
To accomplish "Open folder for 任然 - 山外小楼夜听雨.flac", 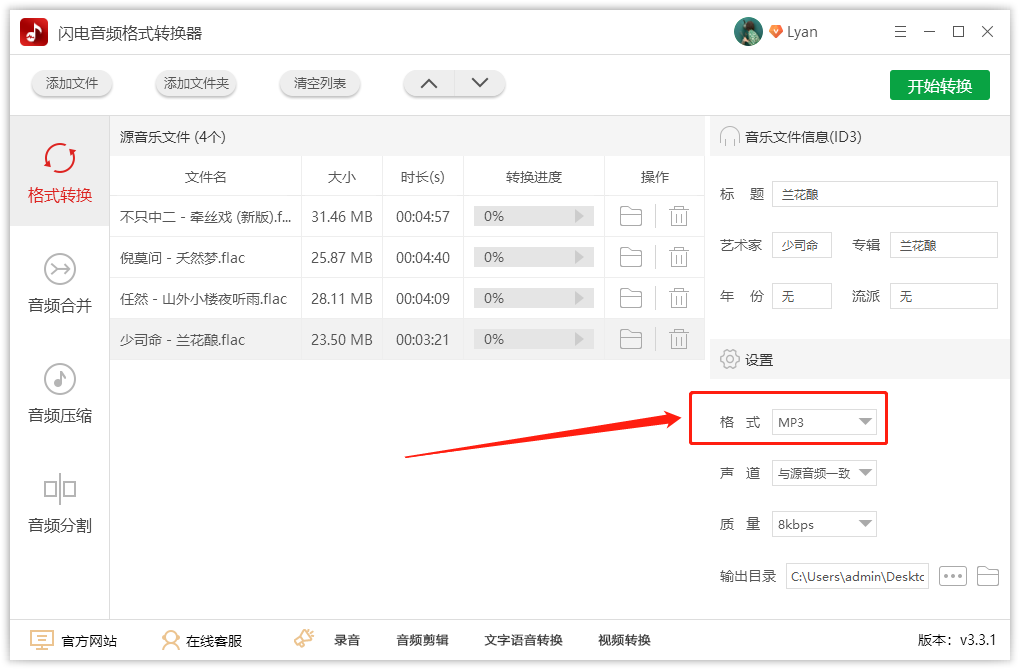I will coord(631,298).
